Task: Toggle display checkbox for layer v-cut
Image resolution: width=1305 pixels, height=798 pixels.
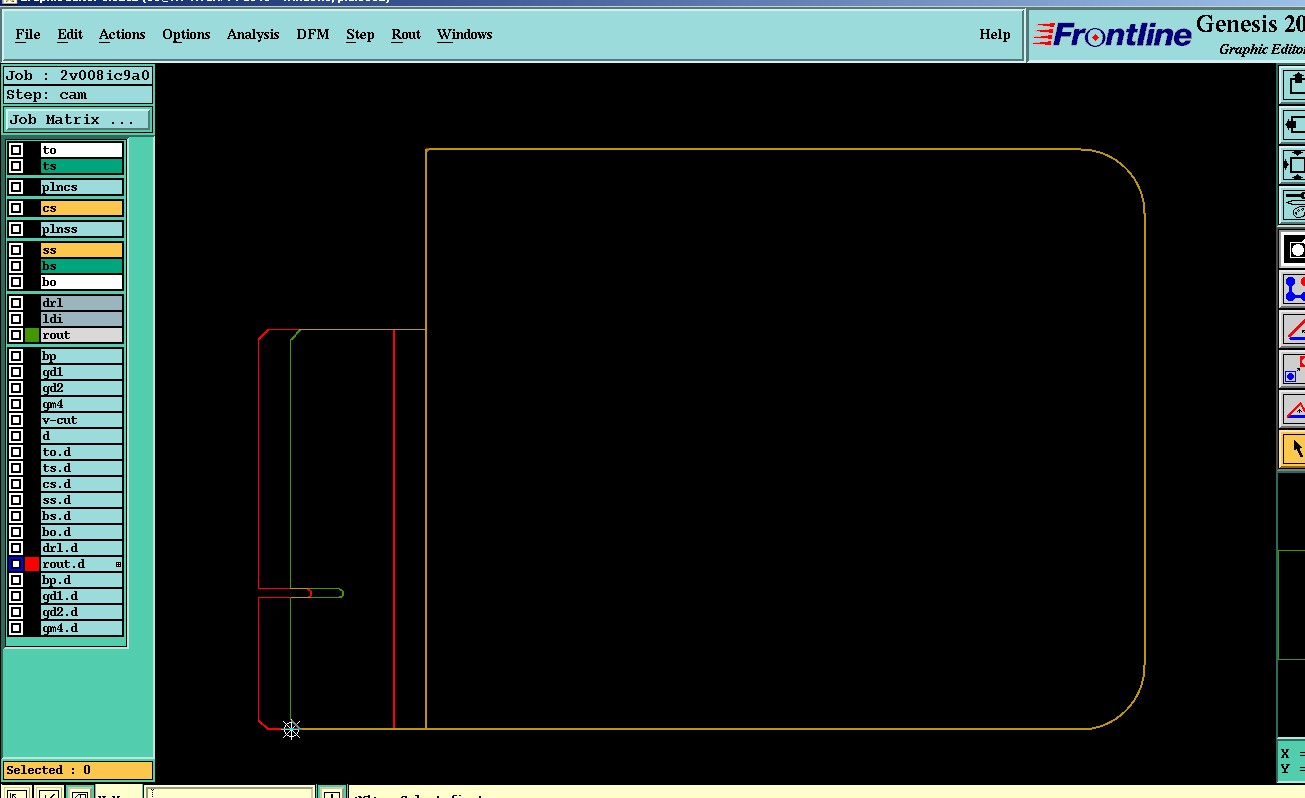Action: (x=16, y=420)
